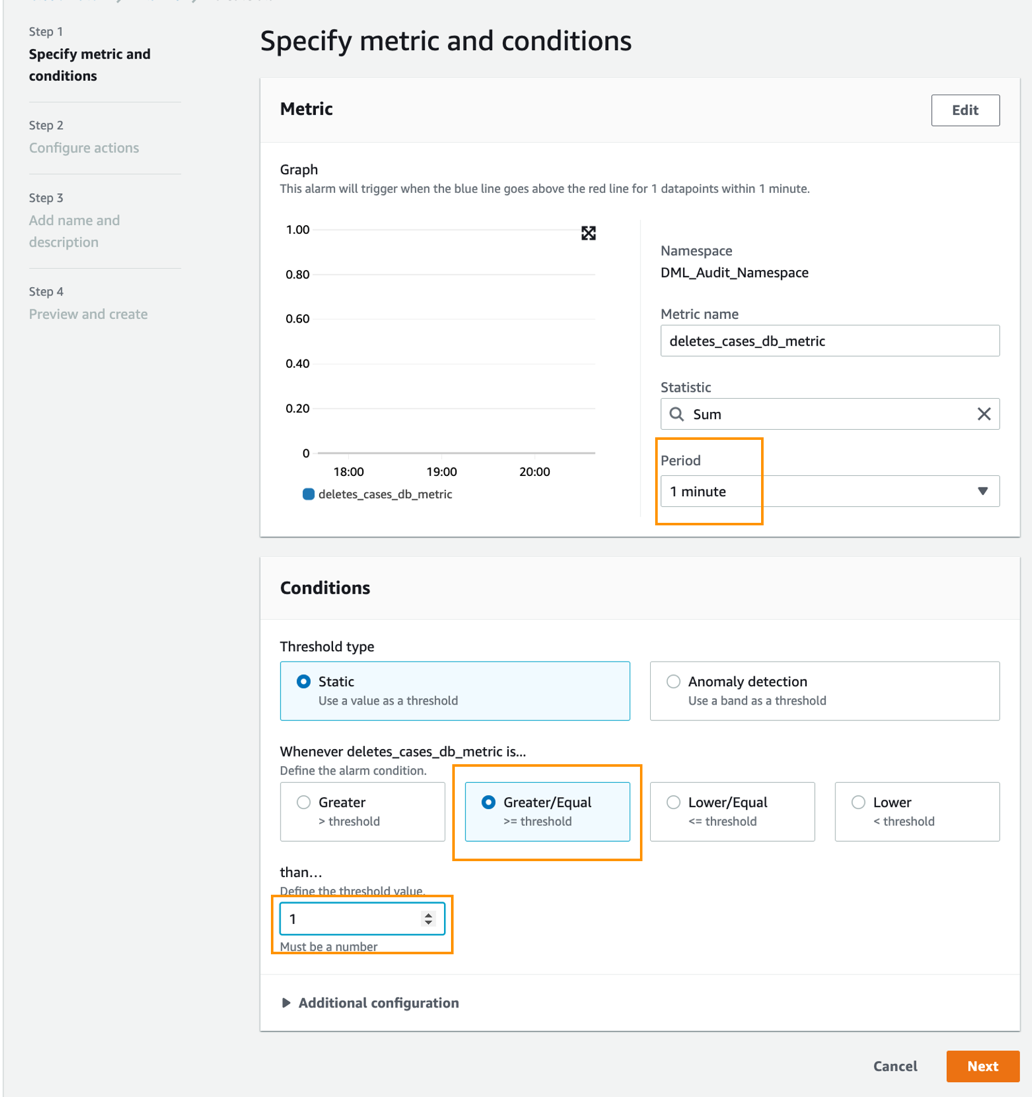Select the Lower than threshold condition
This screenshot has width=1032, height=1097.
(858, 802)
